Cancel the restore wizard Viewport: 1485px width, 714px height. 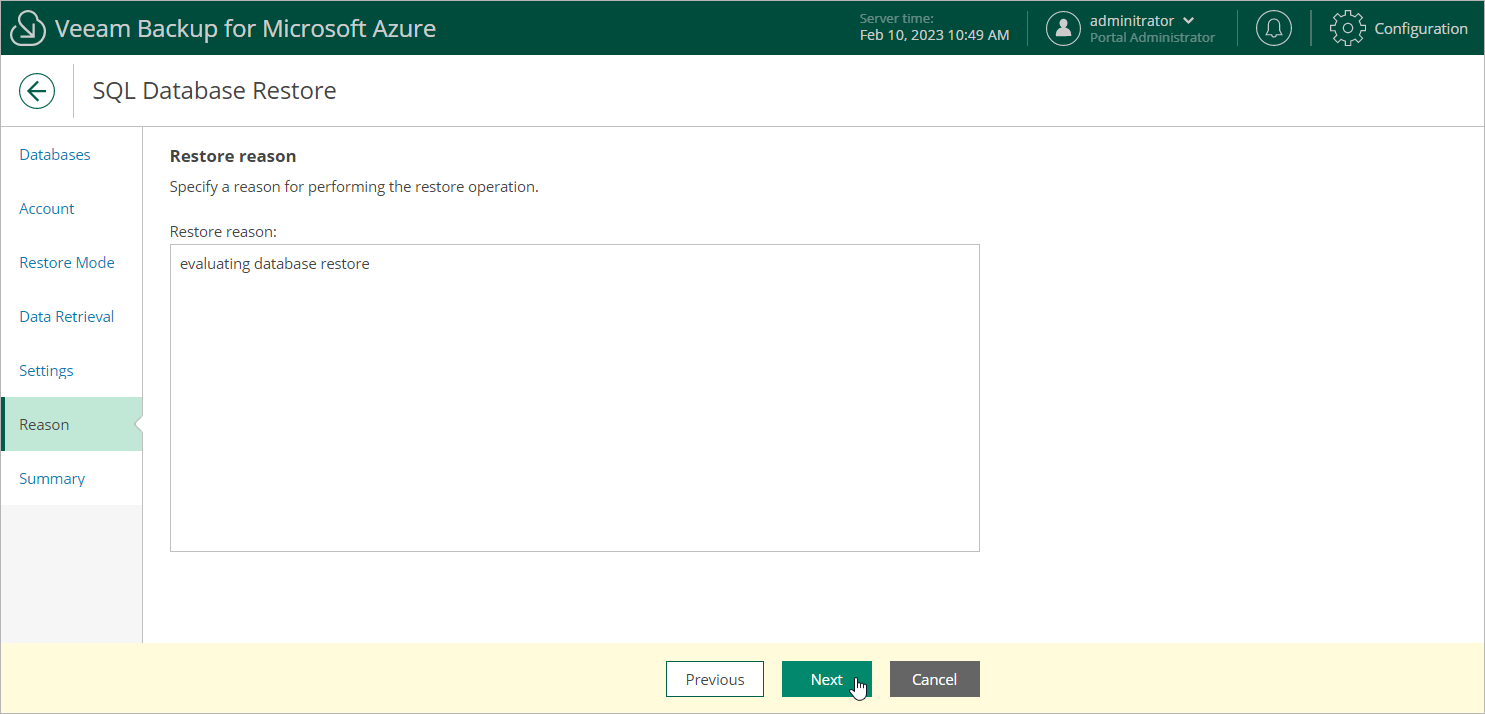tap(935, 679)
